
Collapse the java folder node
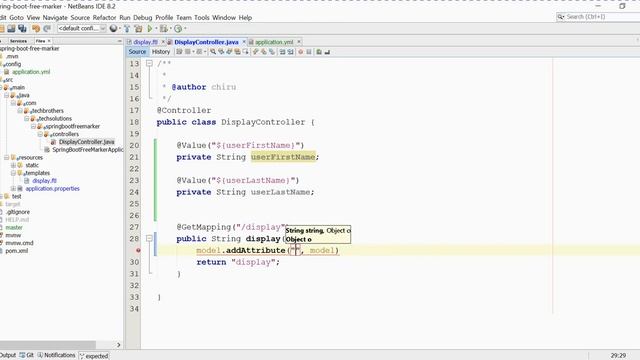(x=7, y=95)
